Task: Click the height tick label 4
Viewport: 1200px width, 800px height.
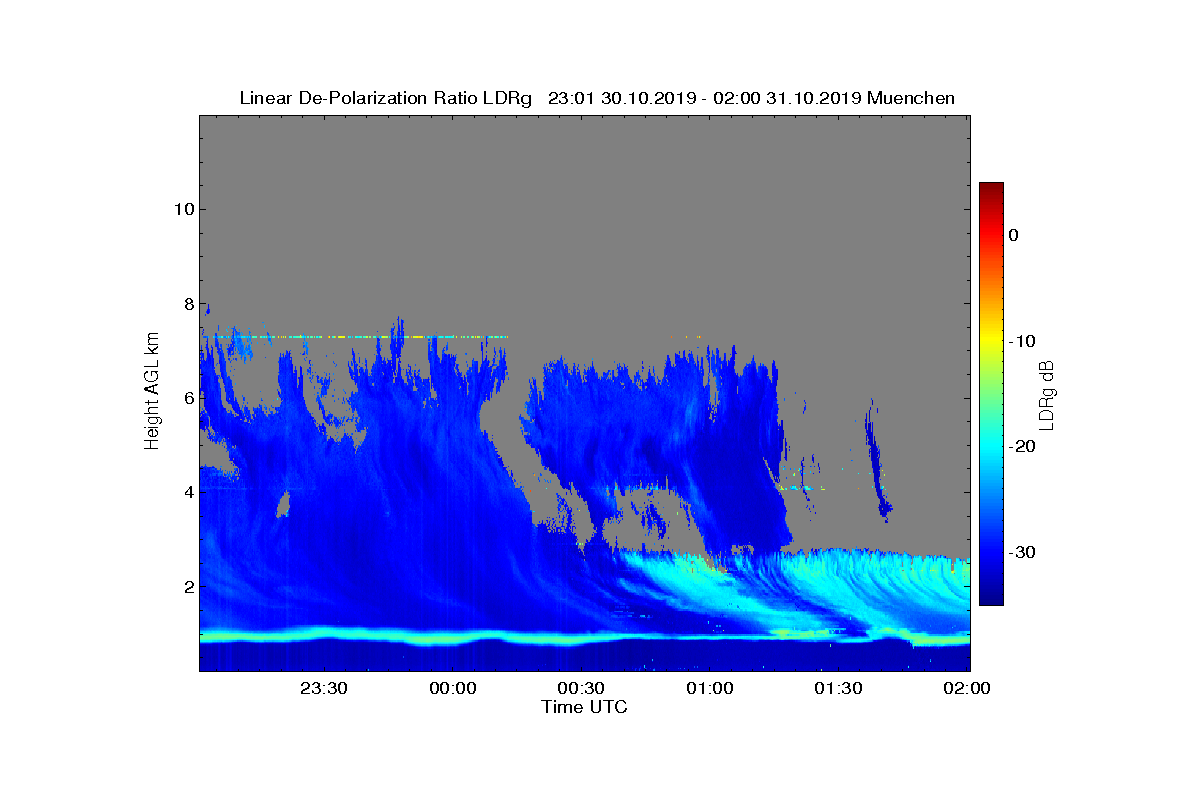Action: (x=187, y=492)
